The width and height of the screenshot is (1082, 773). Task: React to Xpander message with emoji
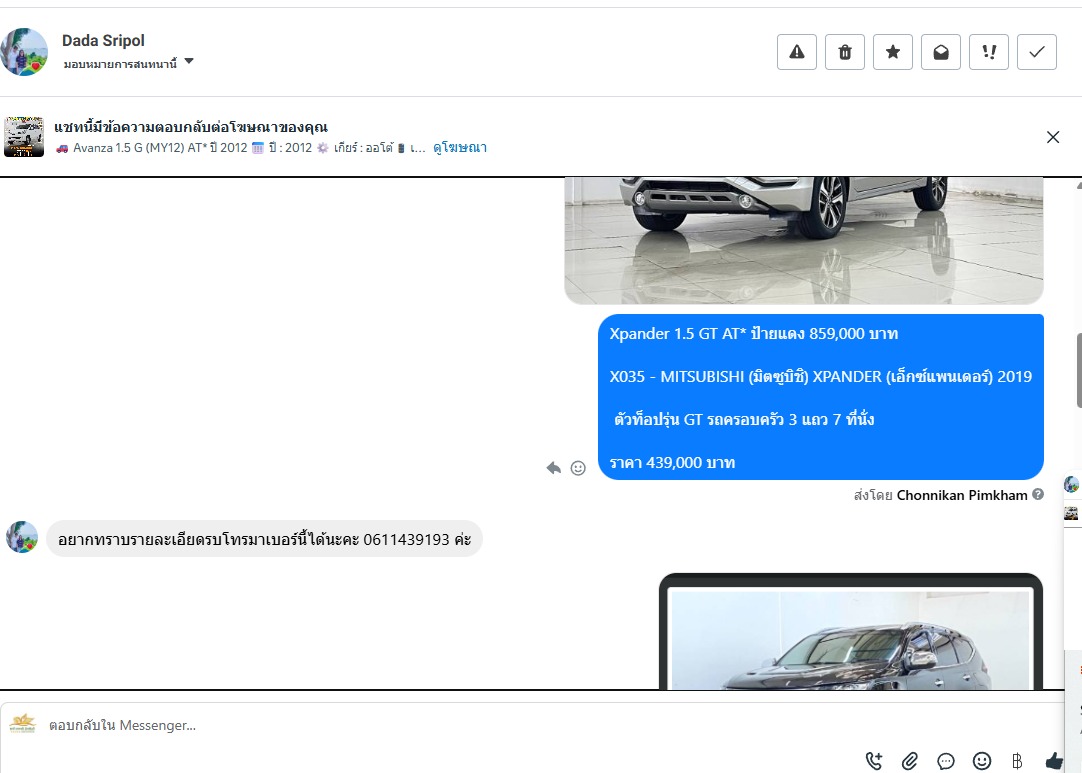click(578, 468)
